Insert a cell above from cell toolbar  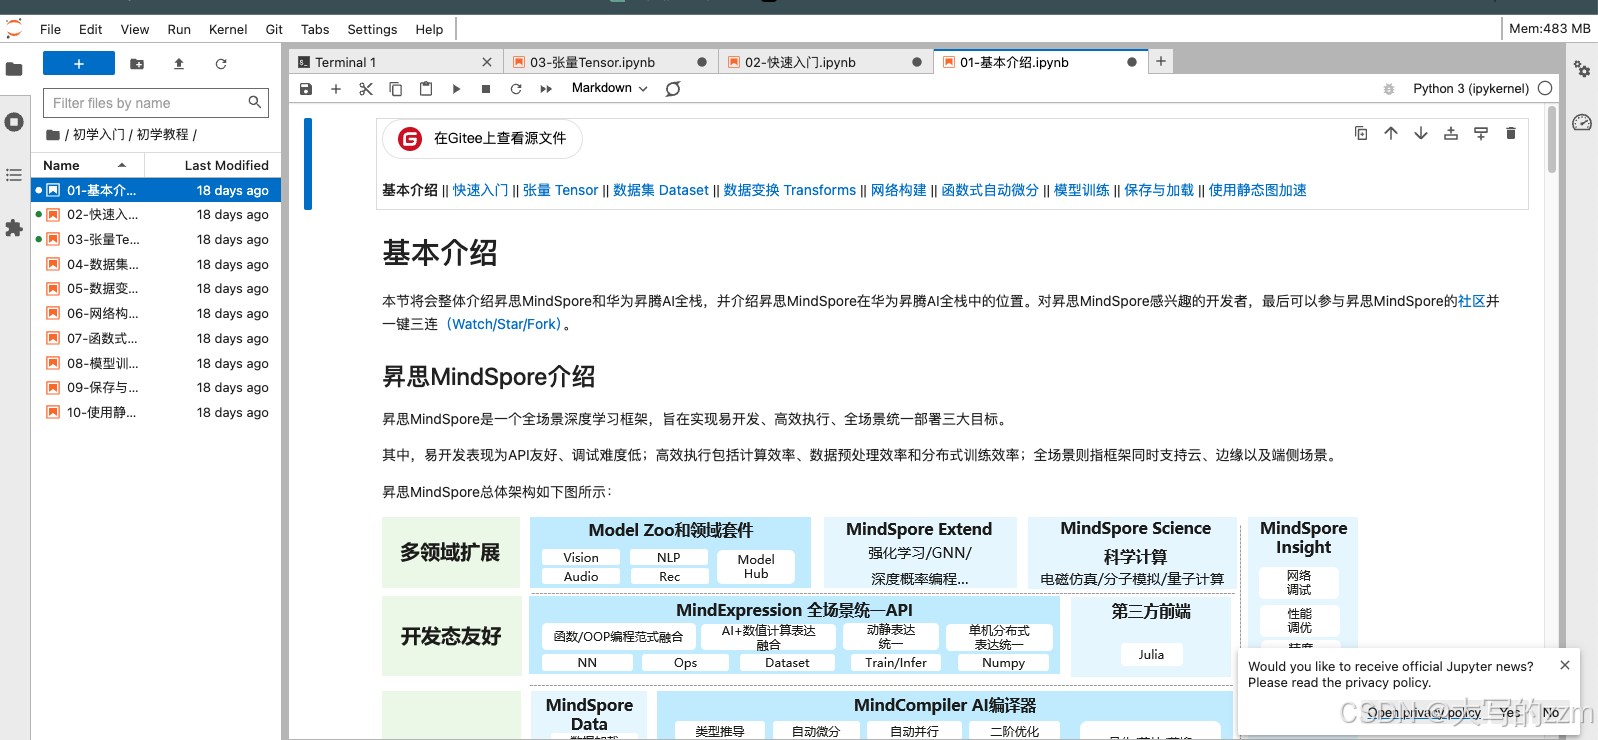pos(1451,133)
